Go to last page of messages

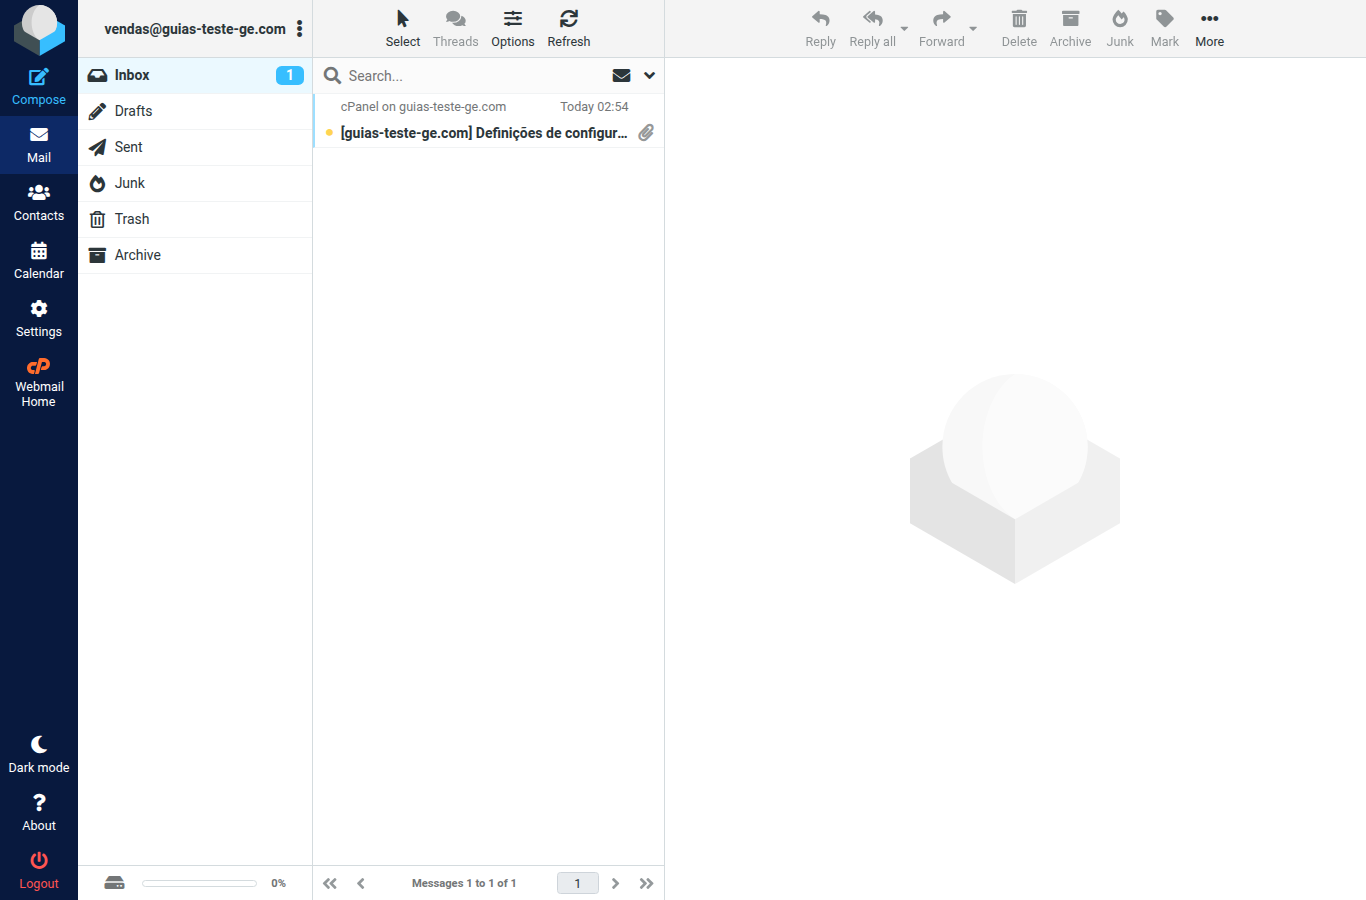(x=647, y=883)
